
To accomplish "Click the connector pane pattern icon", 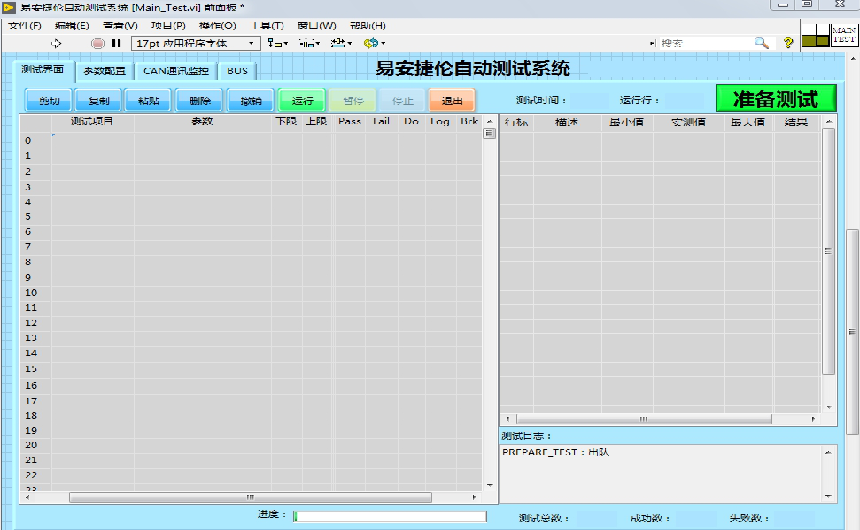I will (x=816, y=35).
